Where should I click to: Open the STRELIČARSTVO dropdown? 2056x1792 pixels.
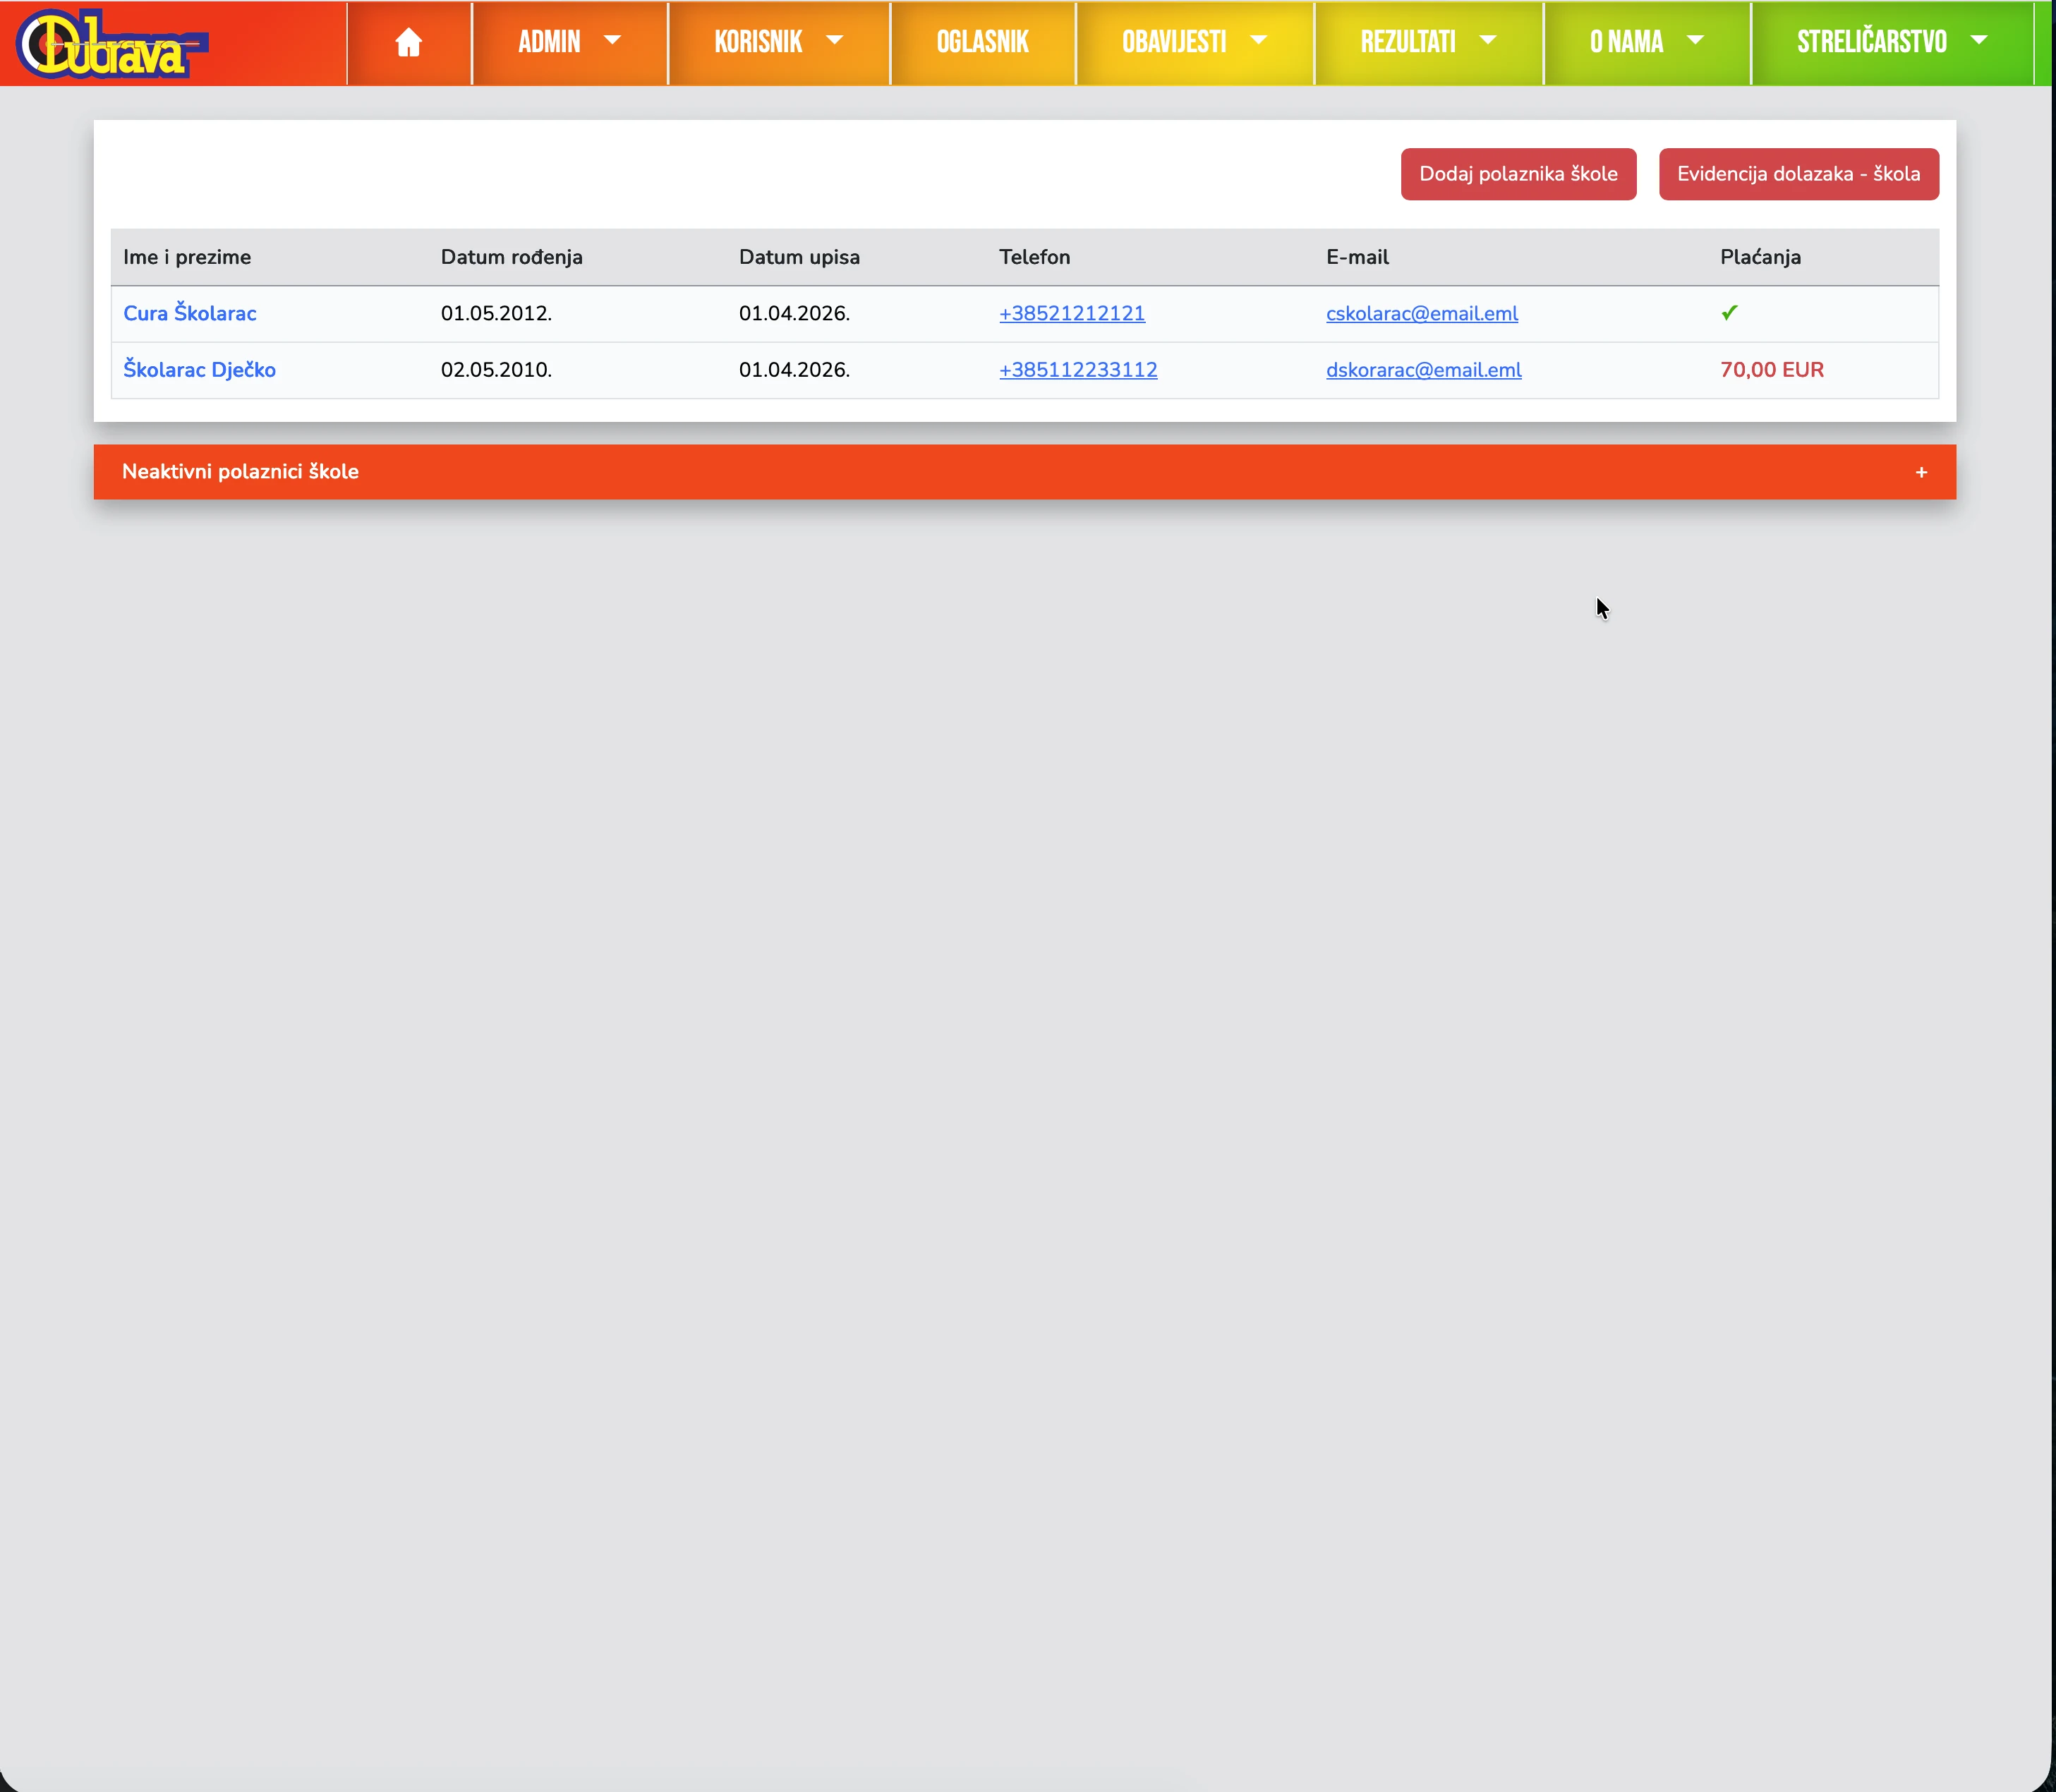click(1891, 42)
